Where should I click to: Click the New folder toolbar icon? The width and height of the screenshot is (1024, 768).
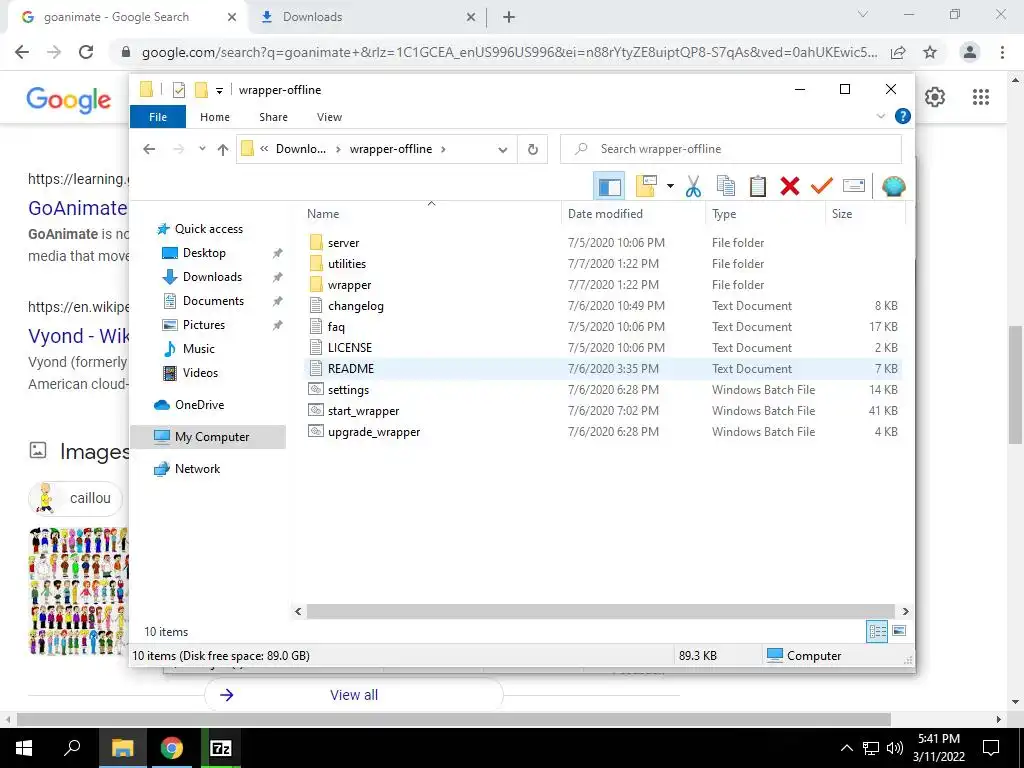coord(646,186)
